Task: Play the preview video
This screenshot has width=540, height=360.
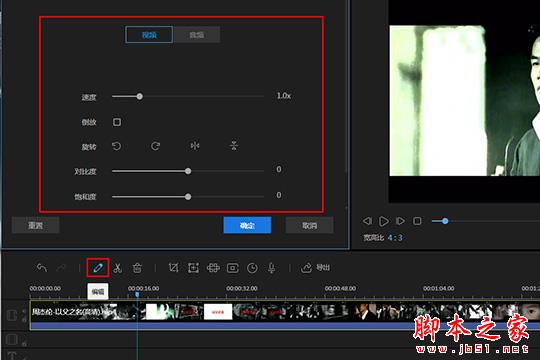Action: pos(384,221)
